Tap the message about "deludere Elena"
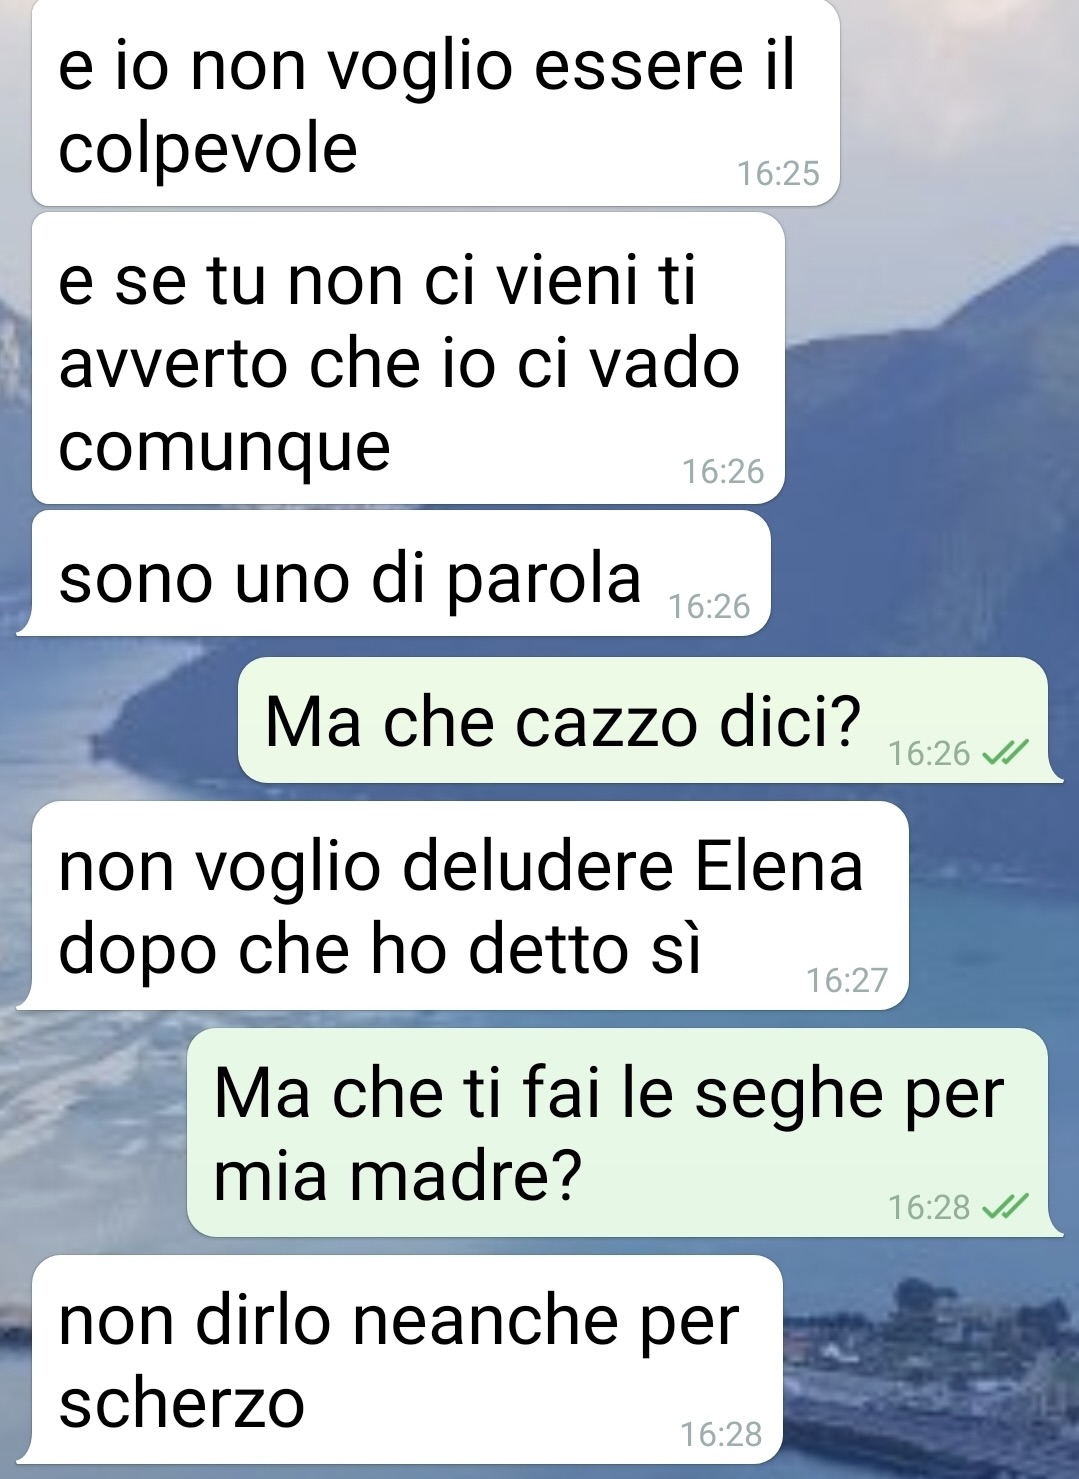1079x1479 pixels. click(x=468, y=906)
